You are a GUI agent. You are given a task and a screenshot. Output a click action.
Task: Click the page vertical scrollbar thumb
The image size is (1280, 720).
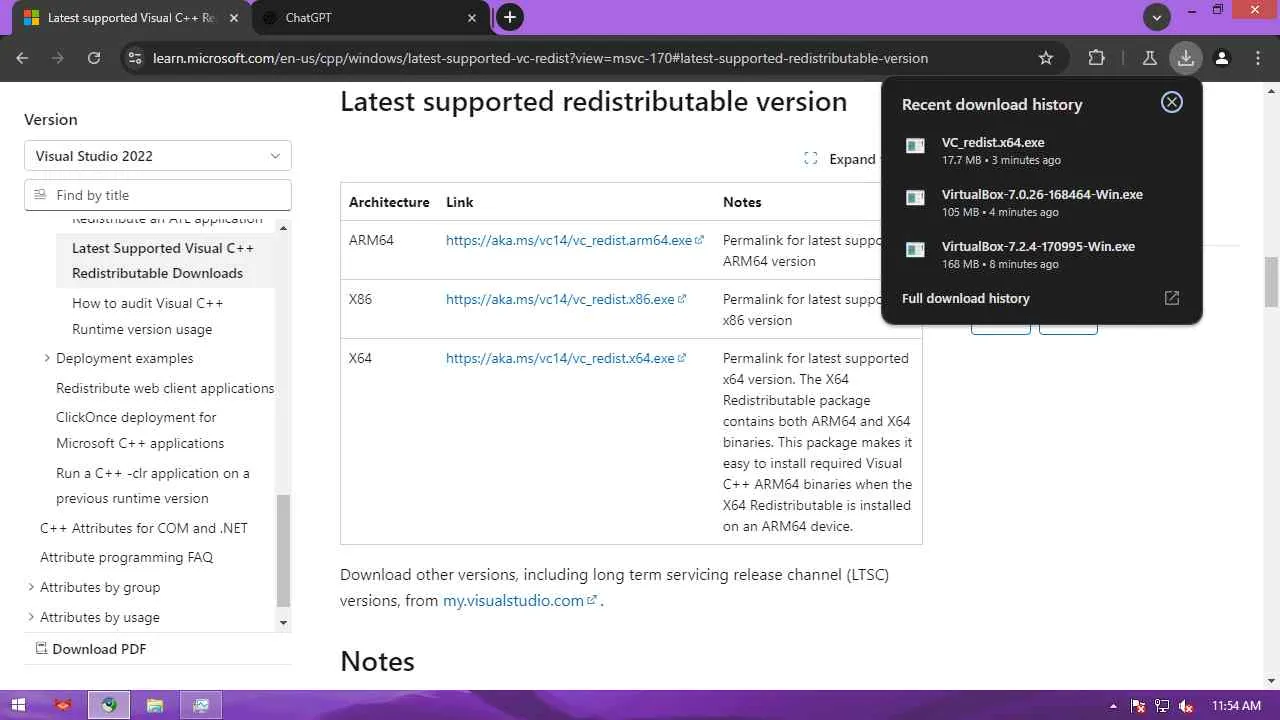coord(1271,282)
